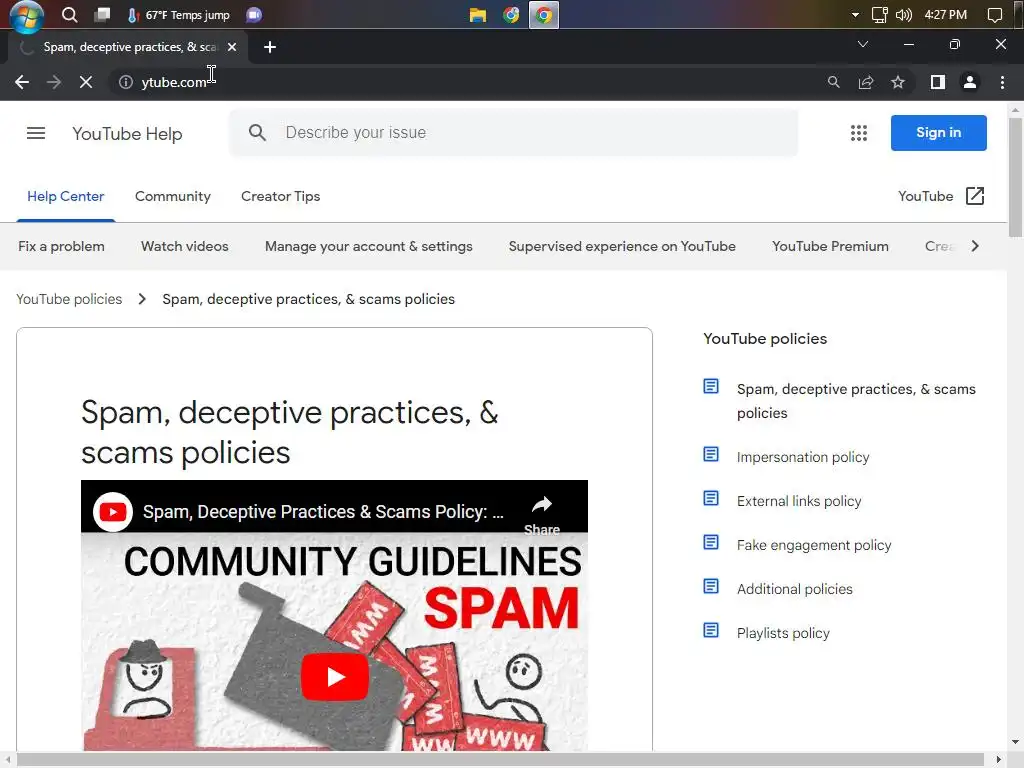Open Supervised experience on YouTube
The image size is (1024, 768).
click(622, 246)
